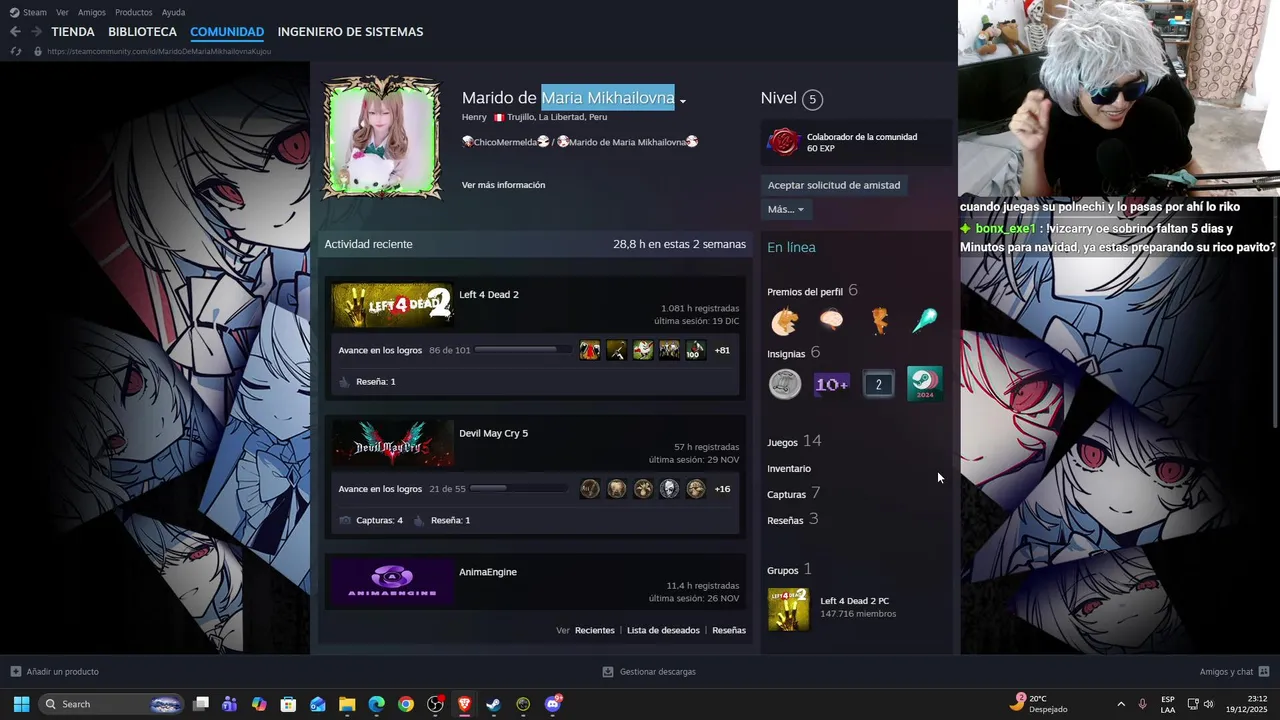Switch to the BIBLIOTECA tab
The image size is (1280, 720).
click(x=142, y=32)
